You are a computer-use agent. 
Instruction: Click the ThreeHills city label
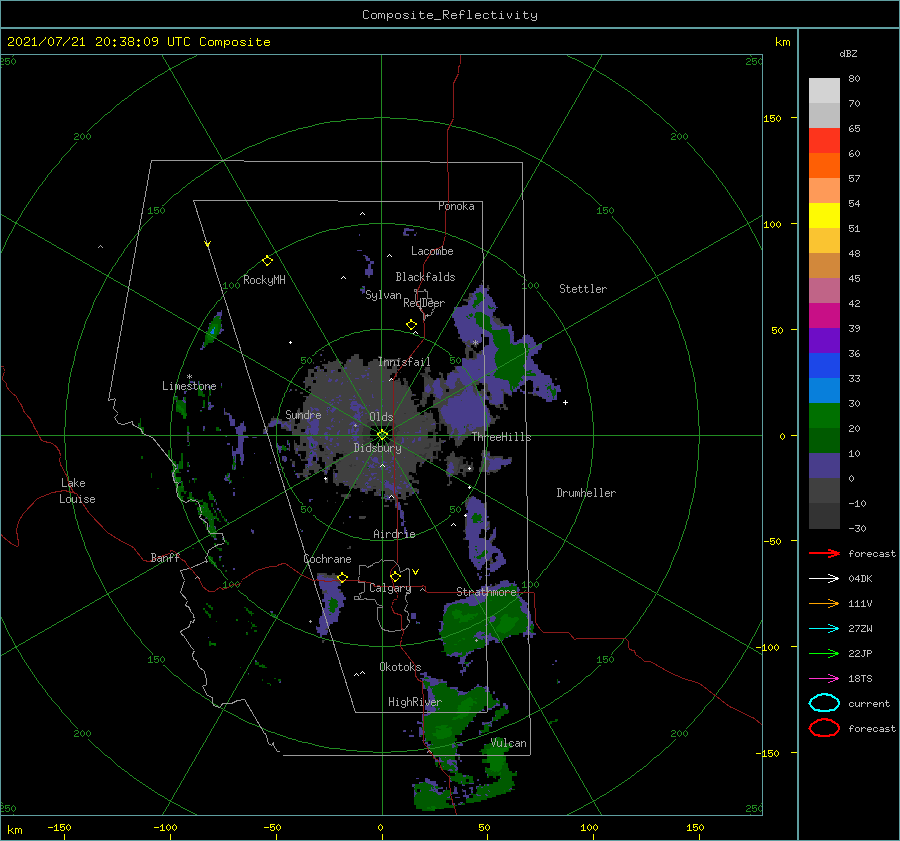tap(502, 437)
